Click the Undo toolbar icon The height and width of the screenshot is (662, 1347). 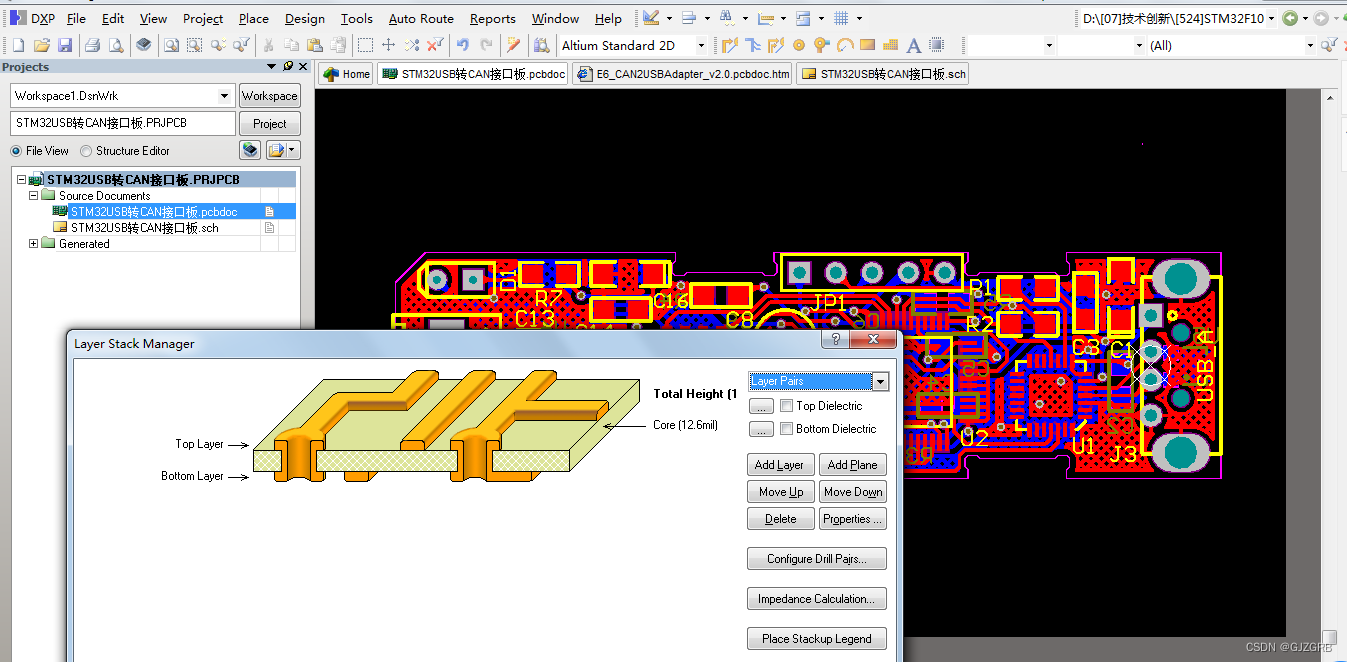462,45
